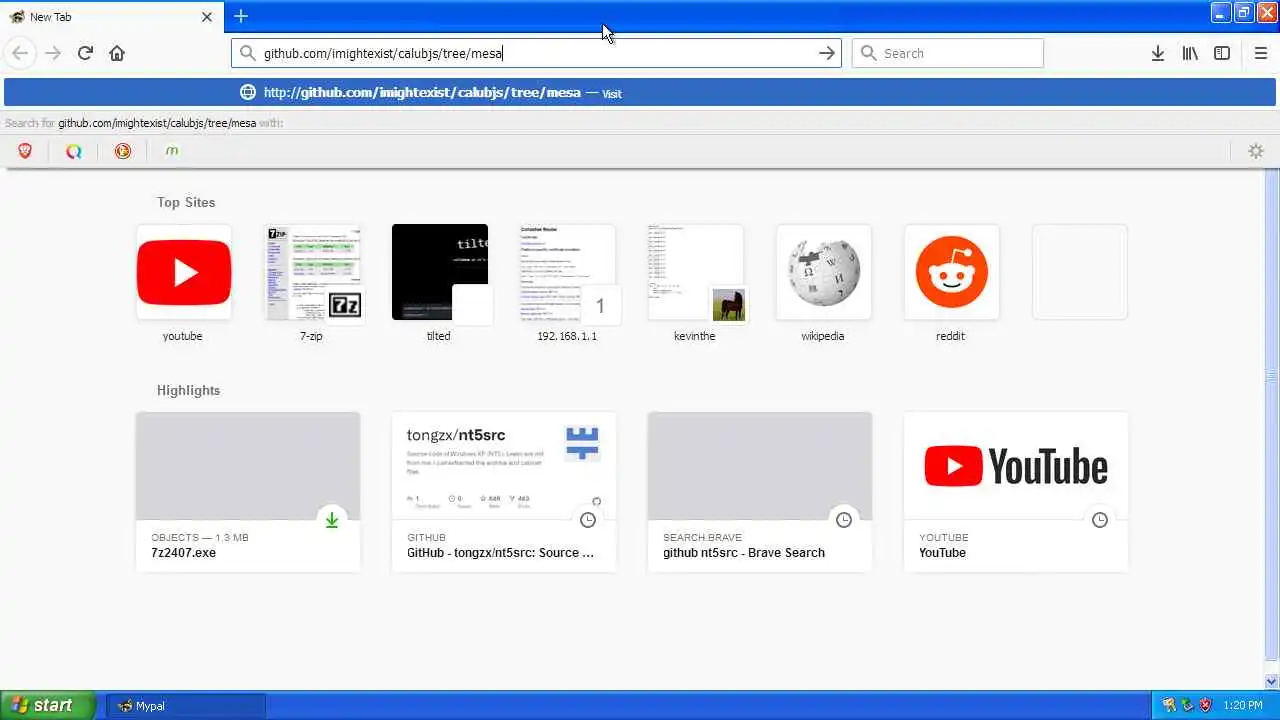Open the 7z2407.exe download highlight
1280x720 pixels.
point(248,491)
